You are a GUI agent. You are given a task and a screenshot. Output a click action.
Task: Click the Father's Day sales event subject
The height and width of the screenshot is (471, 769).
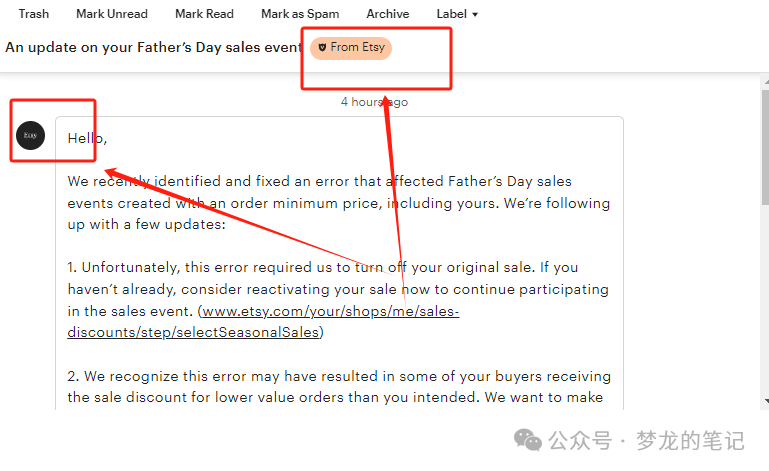tap(153, 48)
